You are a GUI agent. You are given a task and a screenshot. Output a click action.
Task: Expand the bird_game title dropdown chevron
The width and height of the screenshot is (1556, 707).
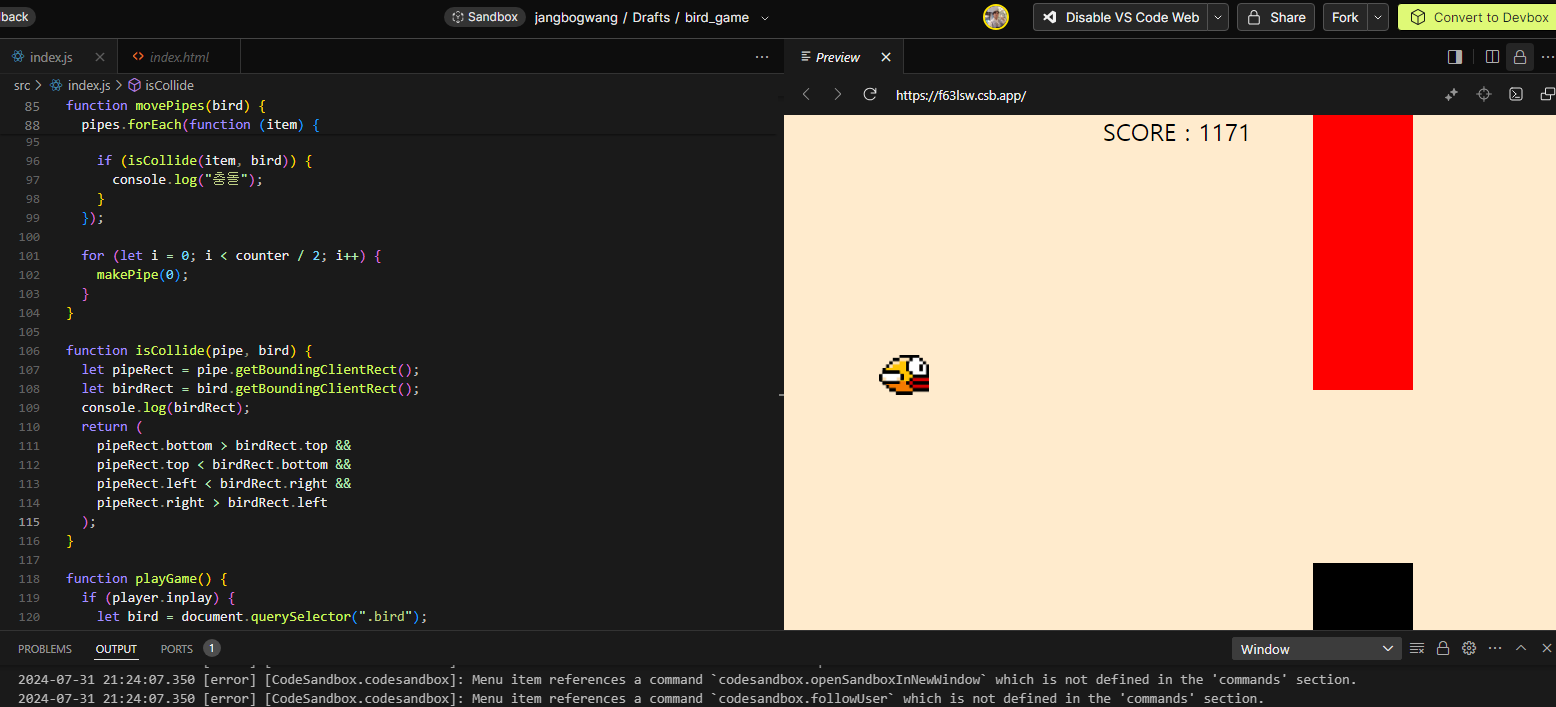pyautogui.click(x=765, y=18)
